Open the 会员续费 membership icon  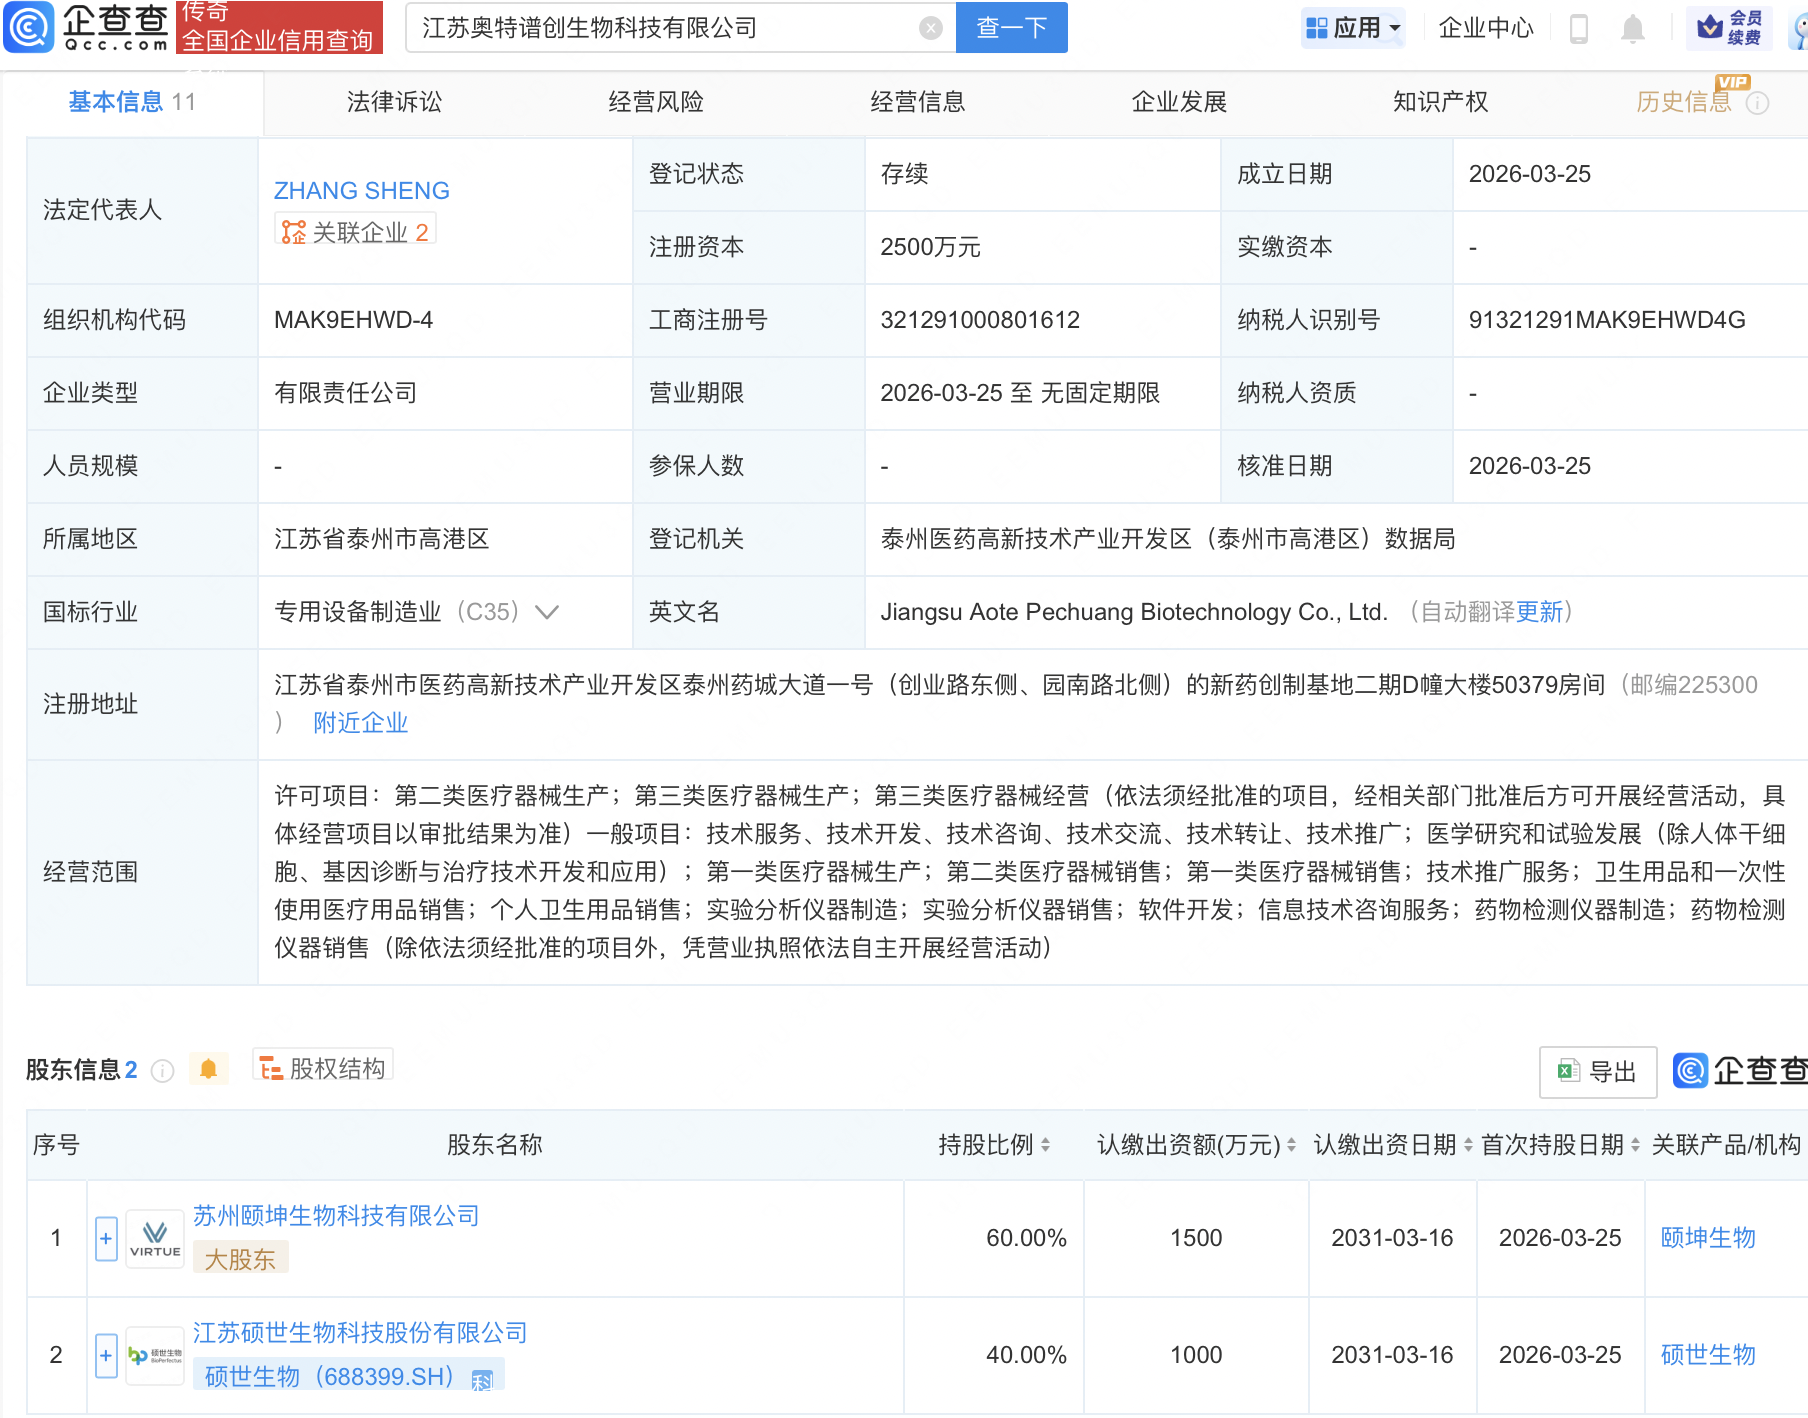click(x=1730, y=28)
